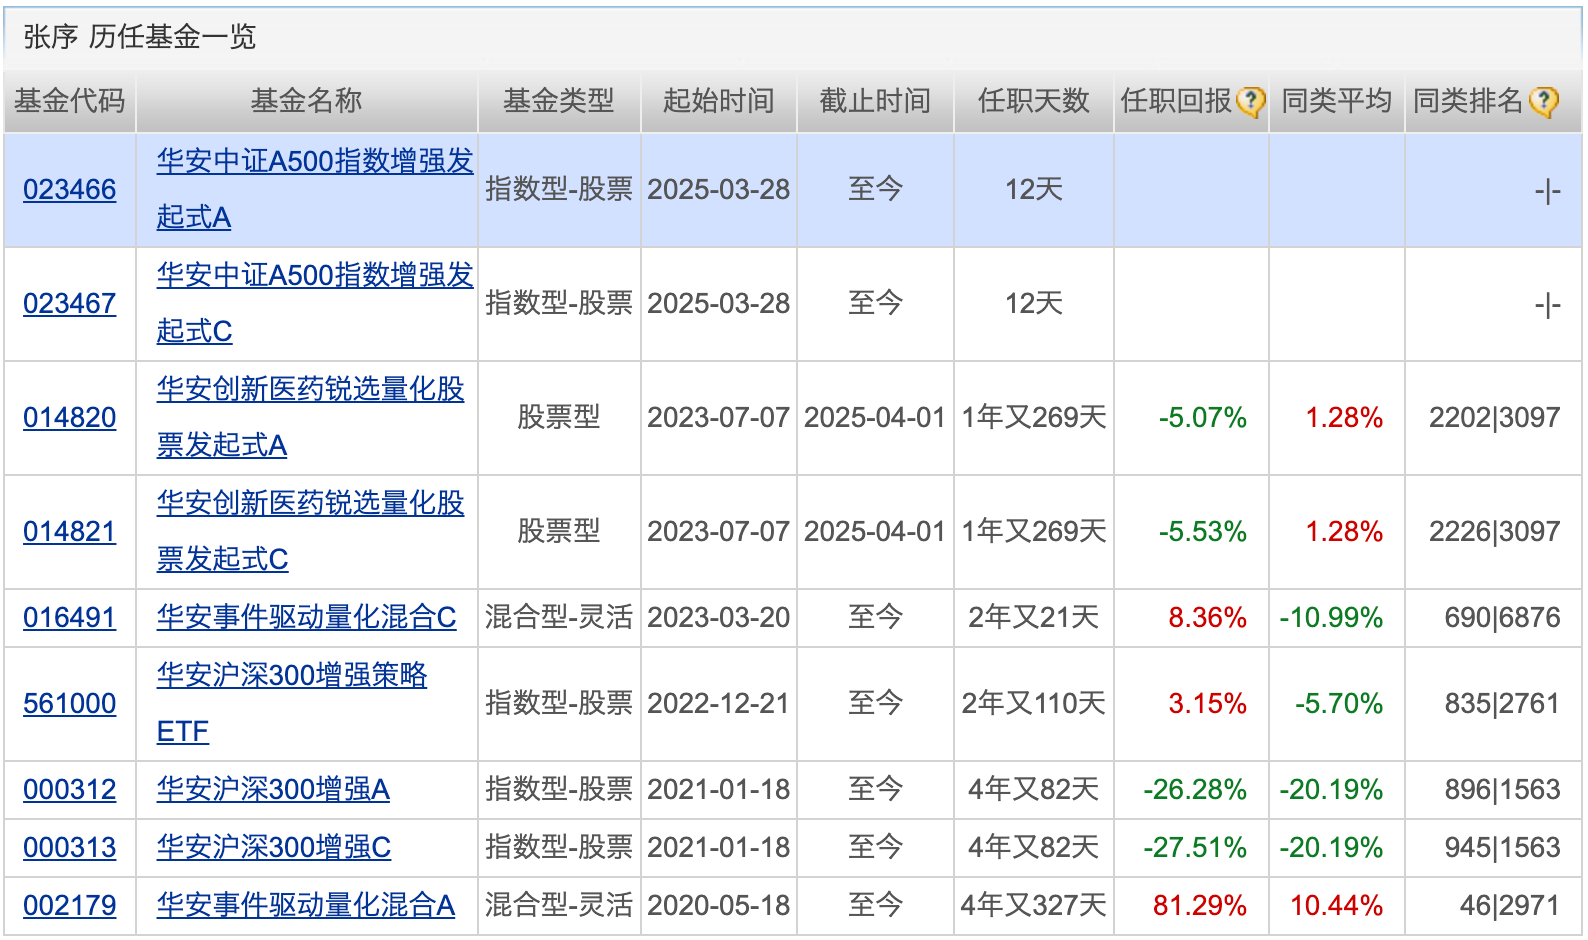1588x940 pixels.
Task: Click the 10.44% category average cell
Action: pyautogui.click(x=1336, y=905)
